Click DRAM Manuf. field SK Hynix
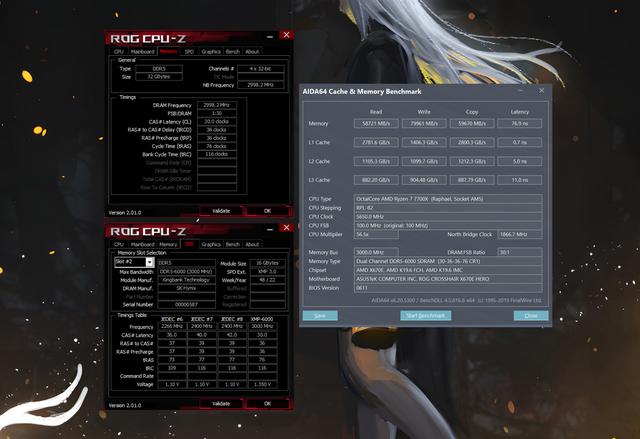640x439 pixels. (x=187, y=288)
